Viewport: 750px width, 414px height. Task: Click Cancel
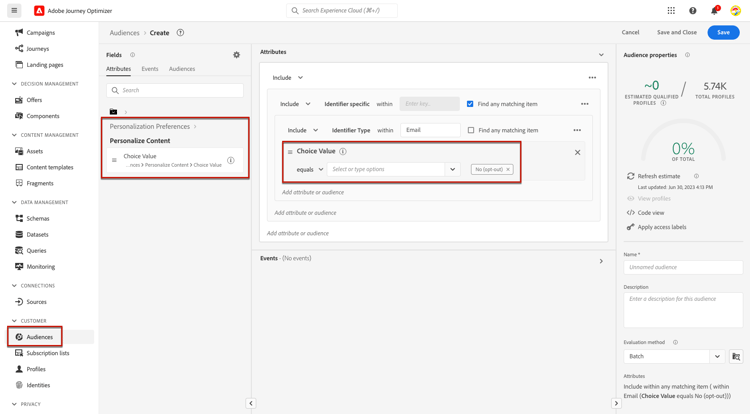coord(630,32)
